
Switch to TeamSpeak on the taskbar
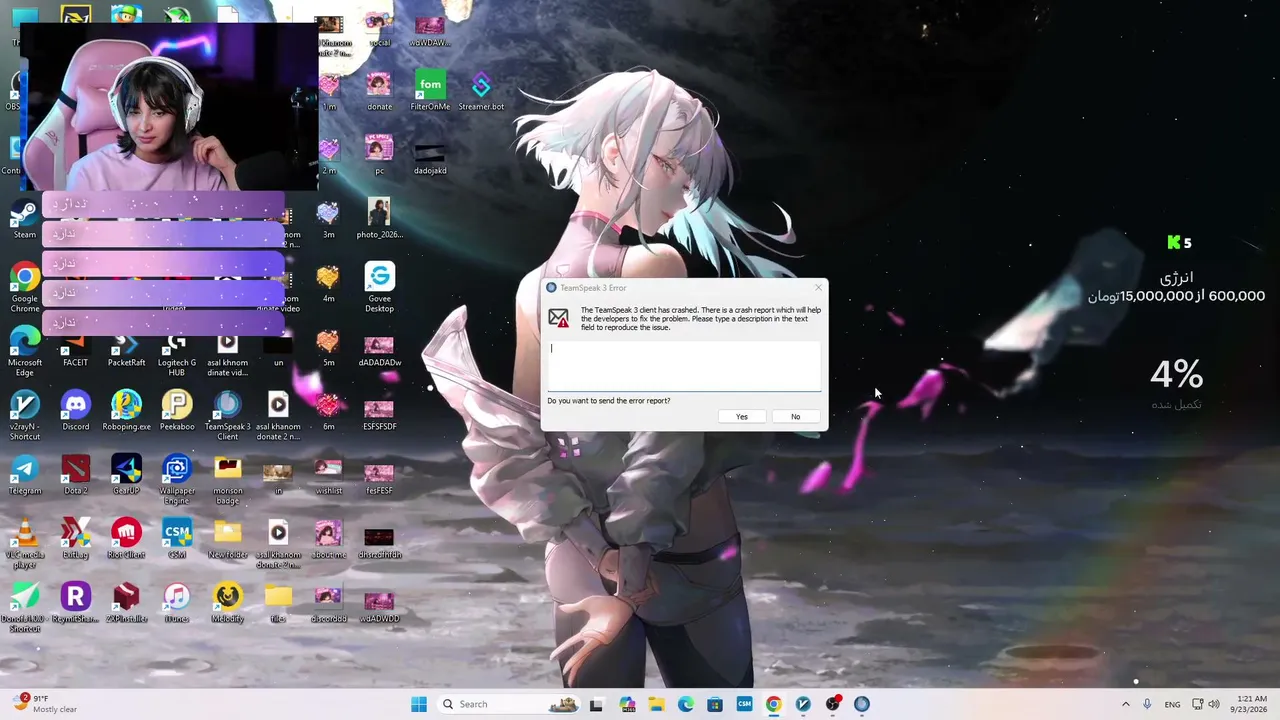(862, 704)
